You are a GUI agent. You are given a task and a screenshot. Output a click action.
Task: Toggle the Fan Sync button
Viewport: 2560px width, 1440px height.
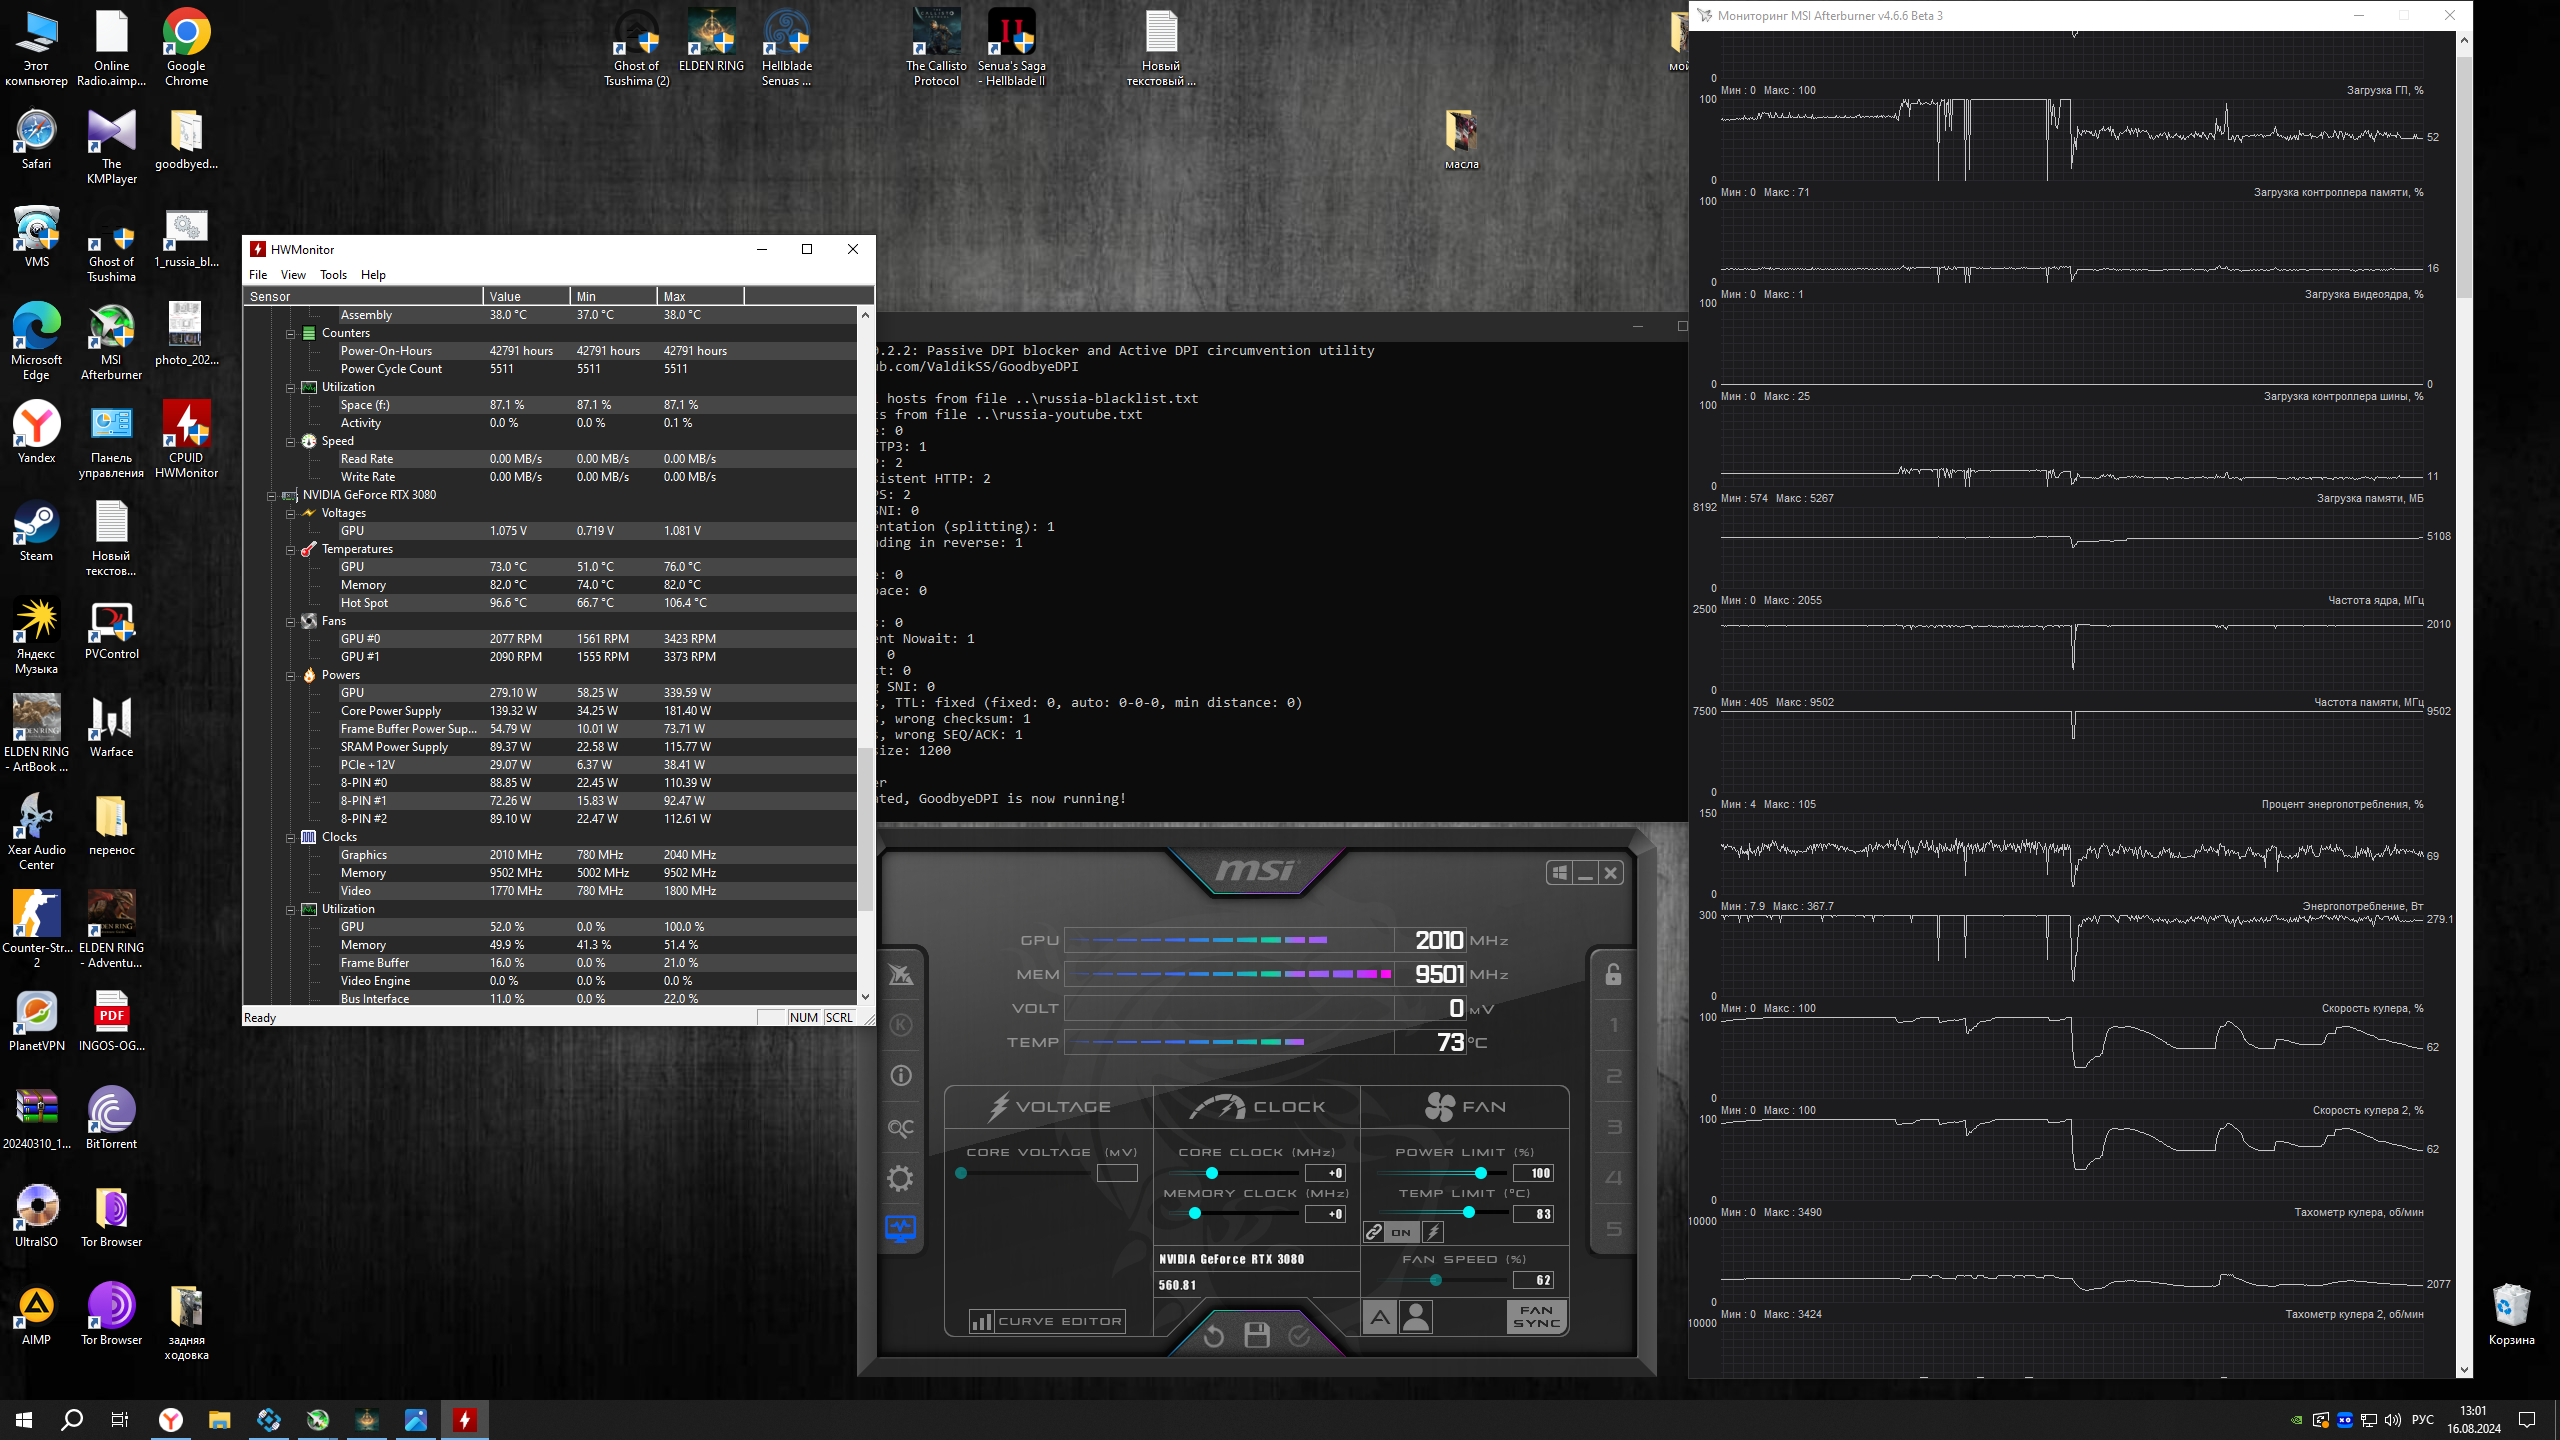click(x=1536, y=1317)
